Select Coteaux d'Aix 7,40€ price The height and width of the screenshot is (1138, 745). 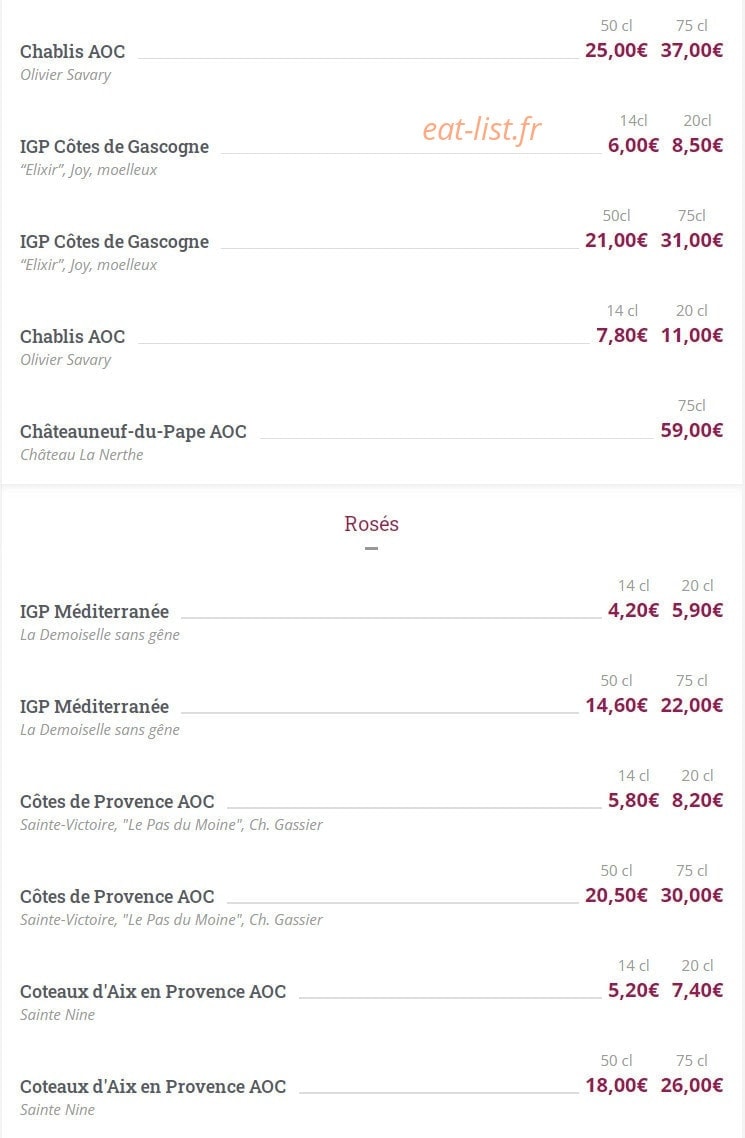(697, 991)
